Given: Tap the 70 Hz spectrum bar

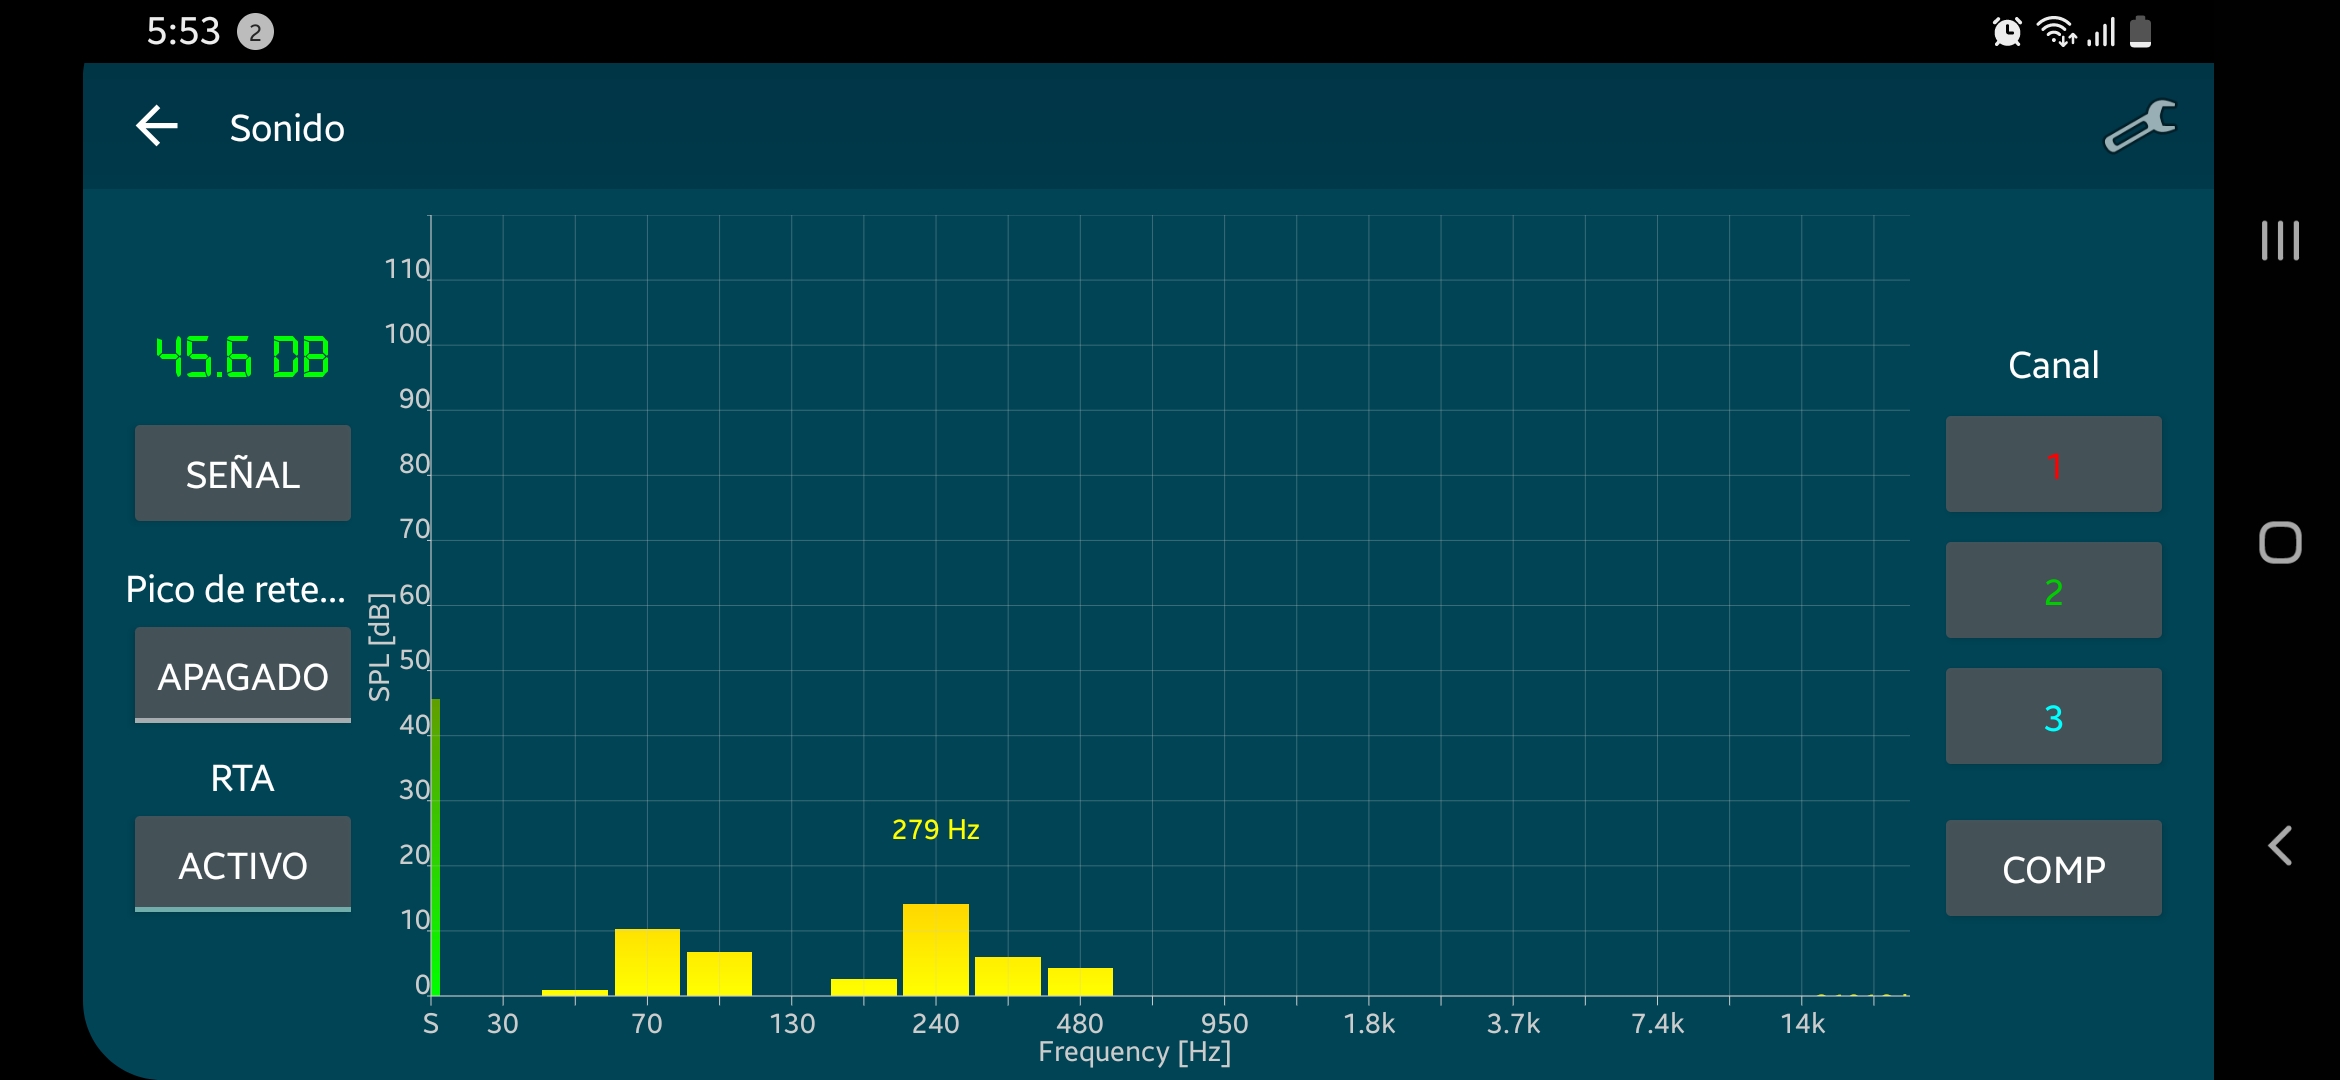Looking at the screenshot, I should 647,962.
